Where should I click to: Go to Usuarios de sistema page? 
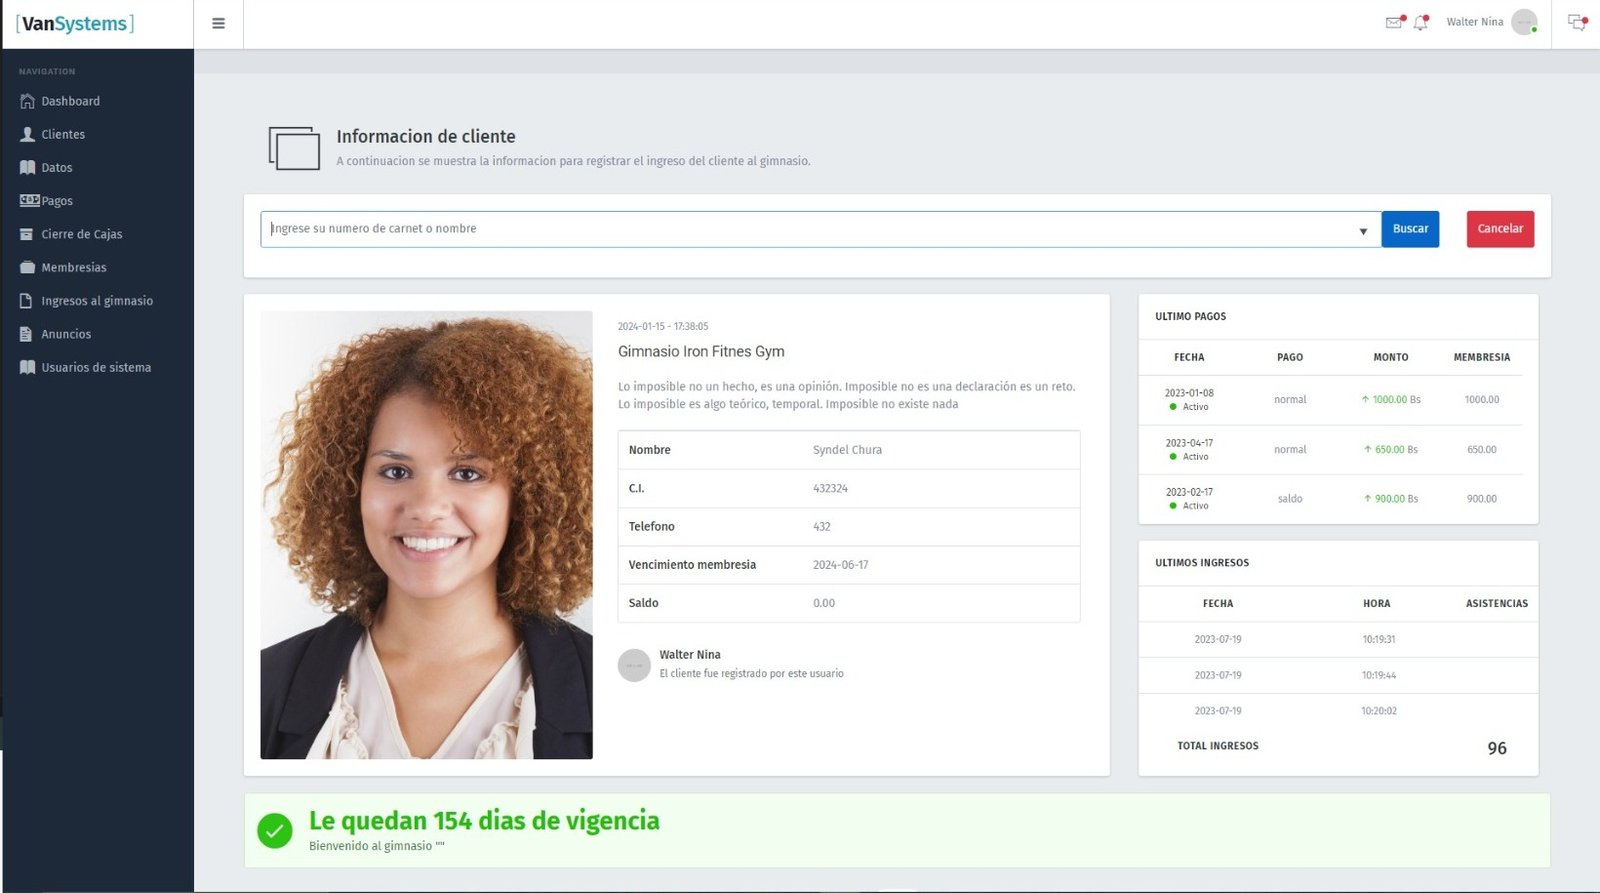pyautogui.click(x=96, y=368)
